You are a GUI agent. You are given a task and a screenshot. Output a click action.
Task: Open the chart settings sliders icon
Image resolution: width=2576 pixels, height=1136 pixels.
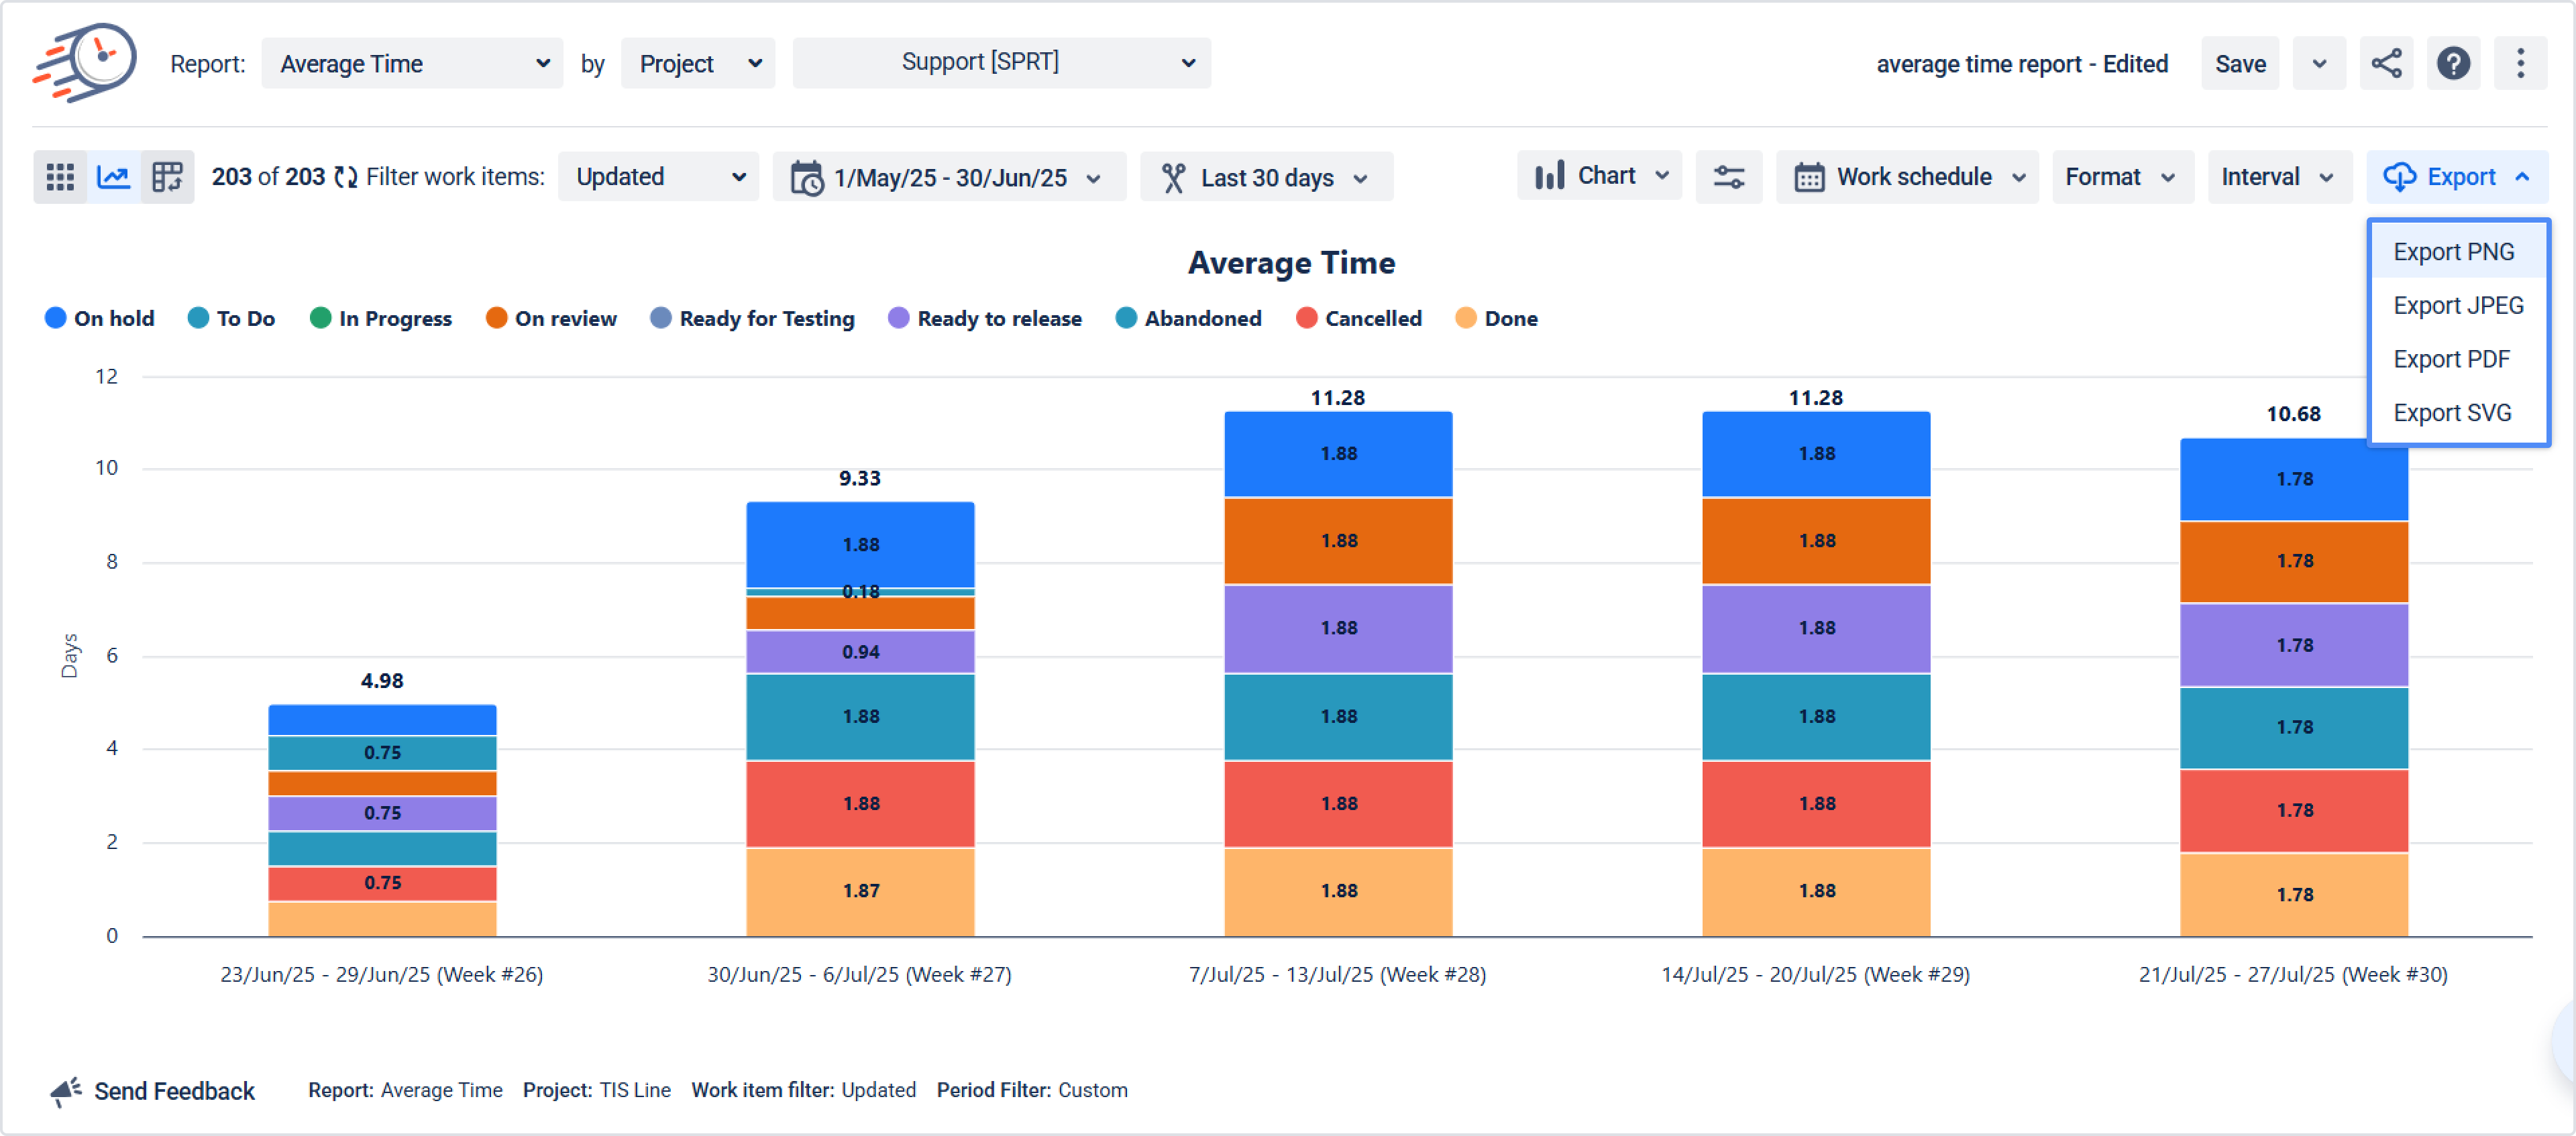(x=1728, y=177)
